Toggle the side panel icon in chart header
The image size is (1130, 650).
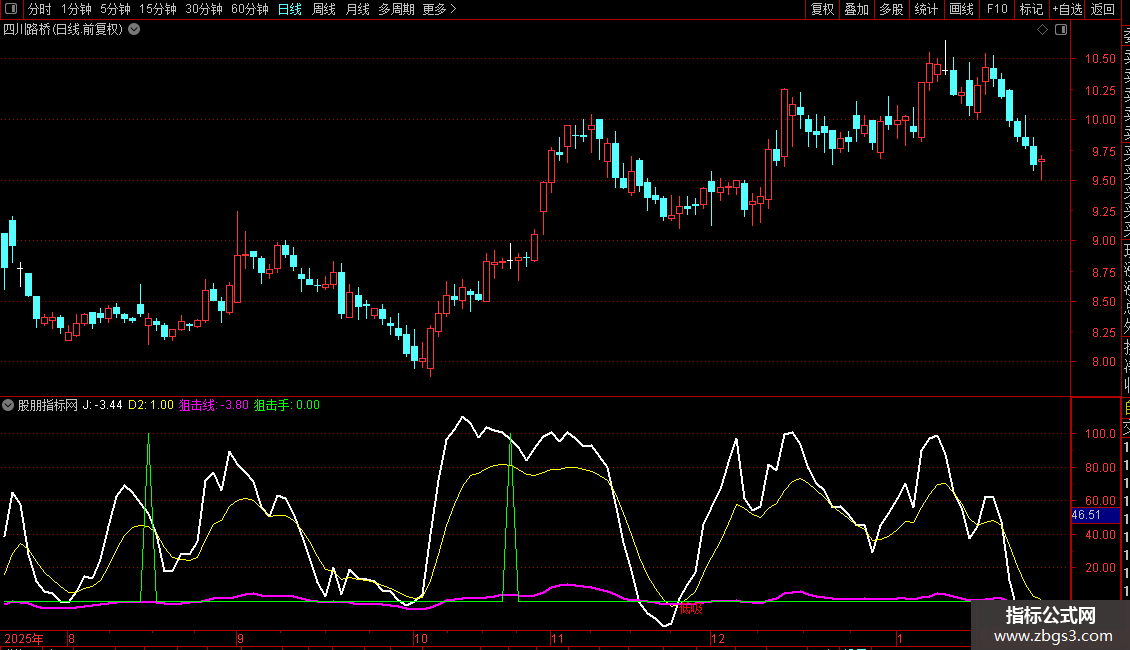click(x=1060, y=30)
